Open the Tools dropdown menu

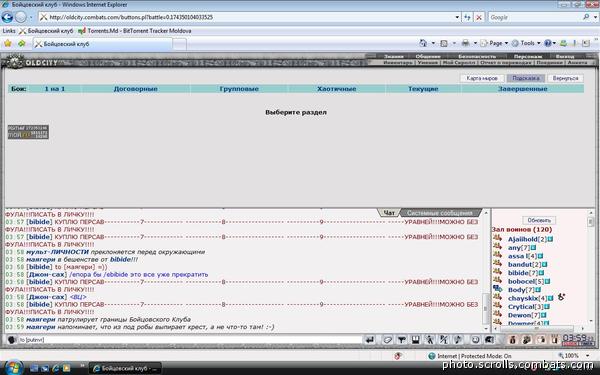click(x=527, y=43)
